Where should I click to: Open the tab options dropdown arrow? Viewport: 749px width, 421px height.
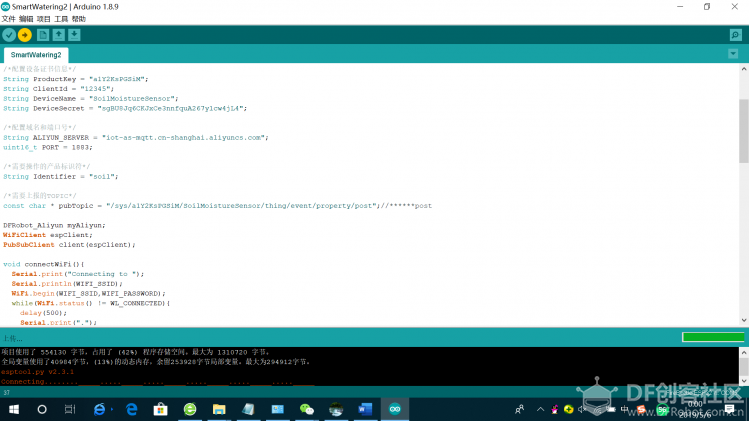click(733, 54)
